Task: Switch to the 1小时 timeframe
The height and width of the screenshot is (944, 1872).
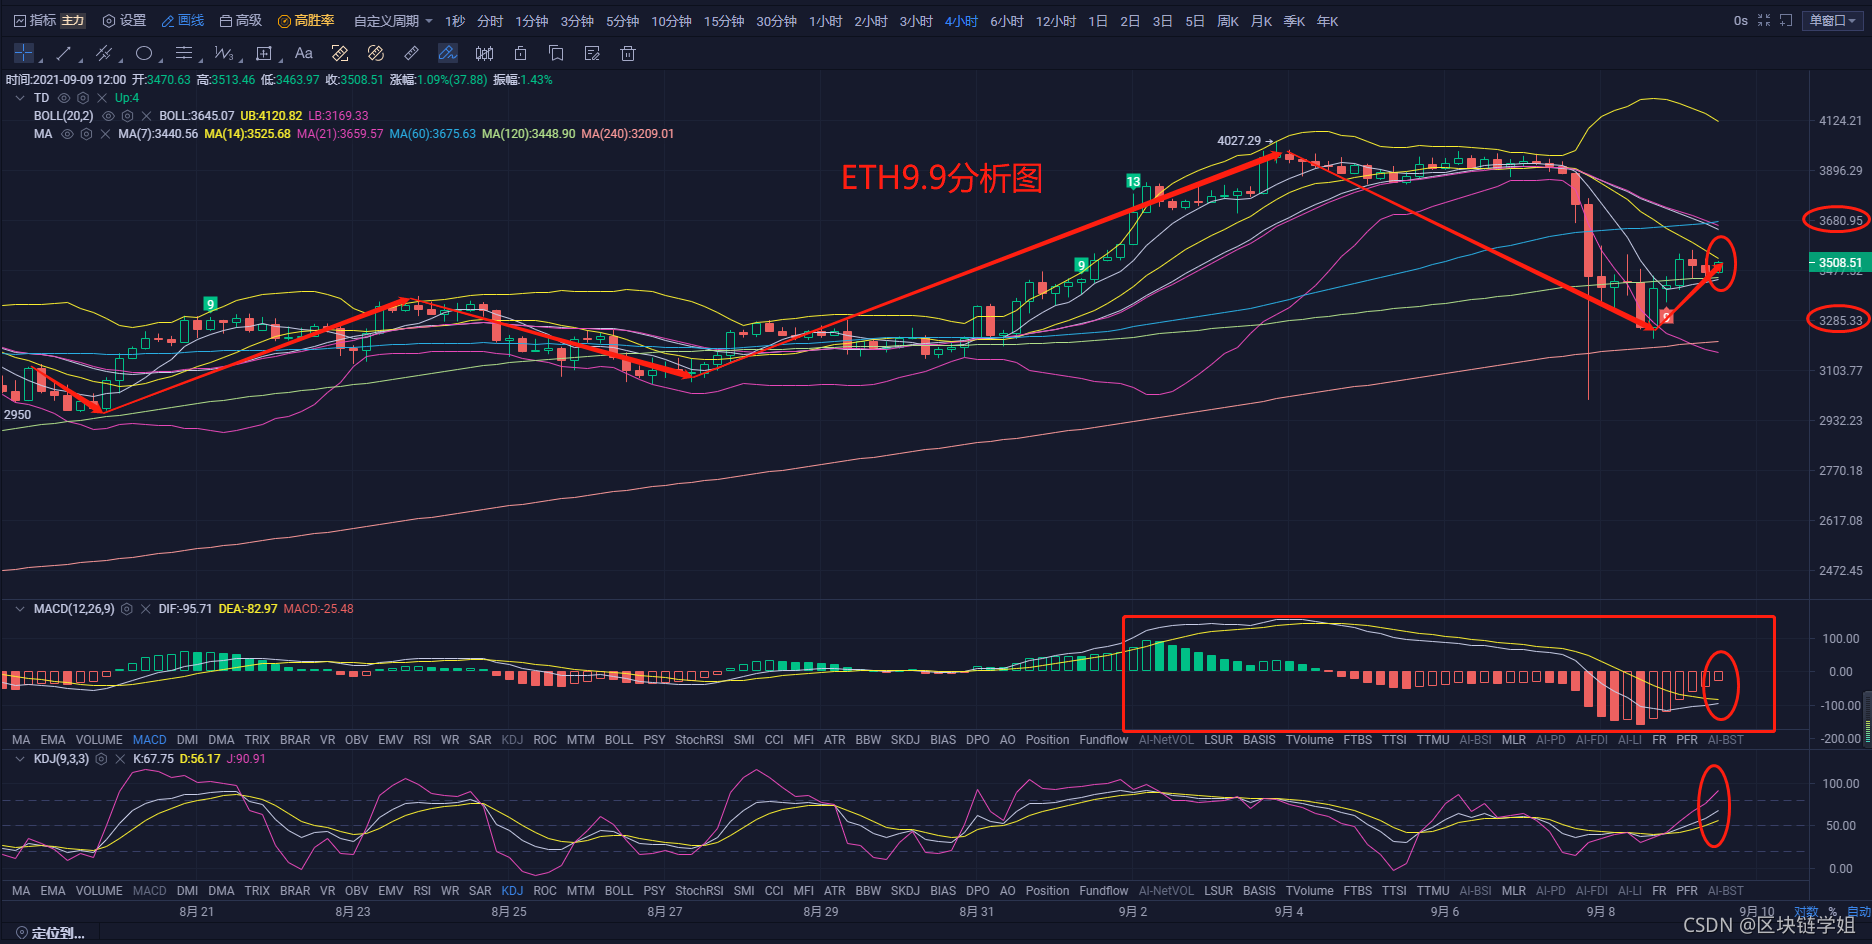Action: (825, 21)
